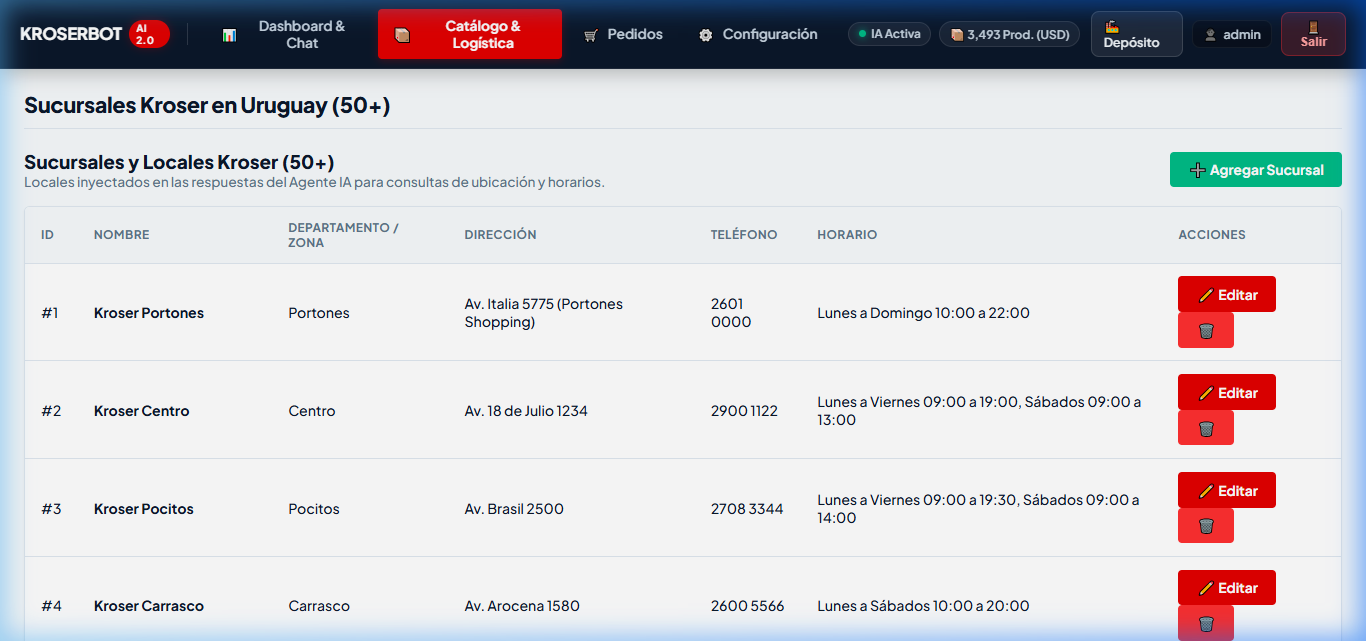Image resolution: width=1366 pixels, height=641 pixels.
Task: Open the Depósito button in the header
Action: pyautogui.click(x=1137, y=34)
